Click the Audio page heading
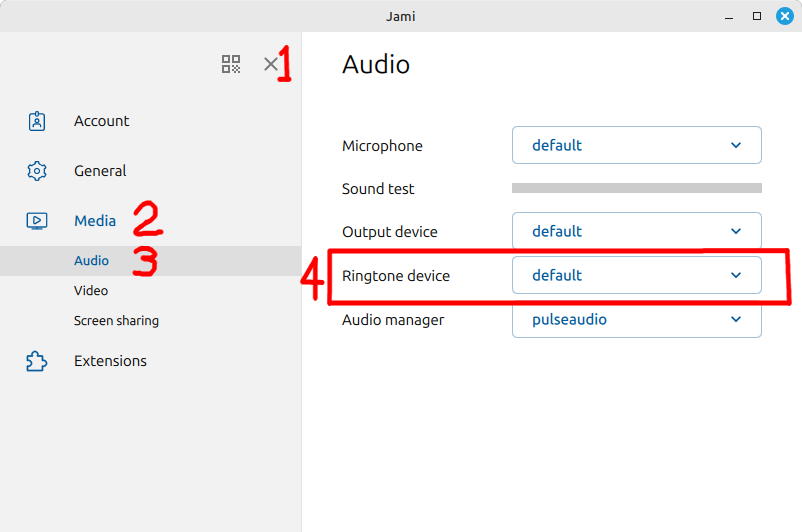The image size is (802, 532). [376, 65]
